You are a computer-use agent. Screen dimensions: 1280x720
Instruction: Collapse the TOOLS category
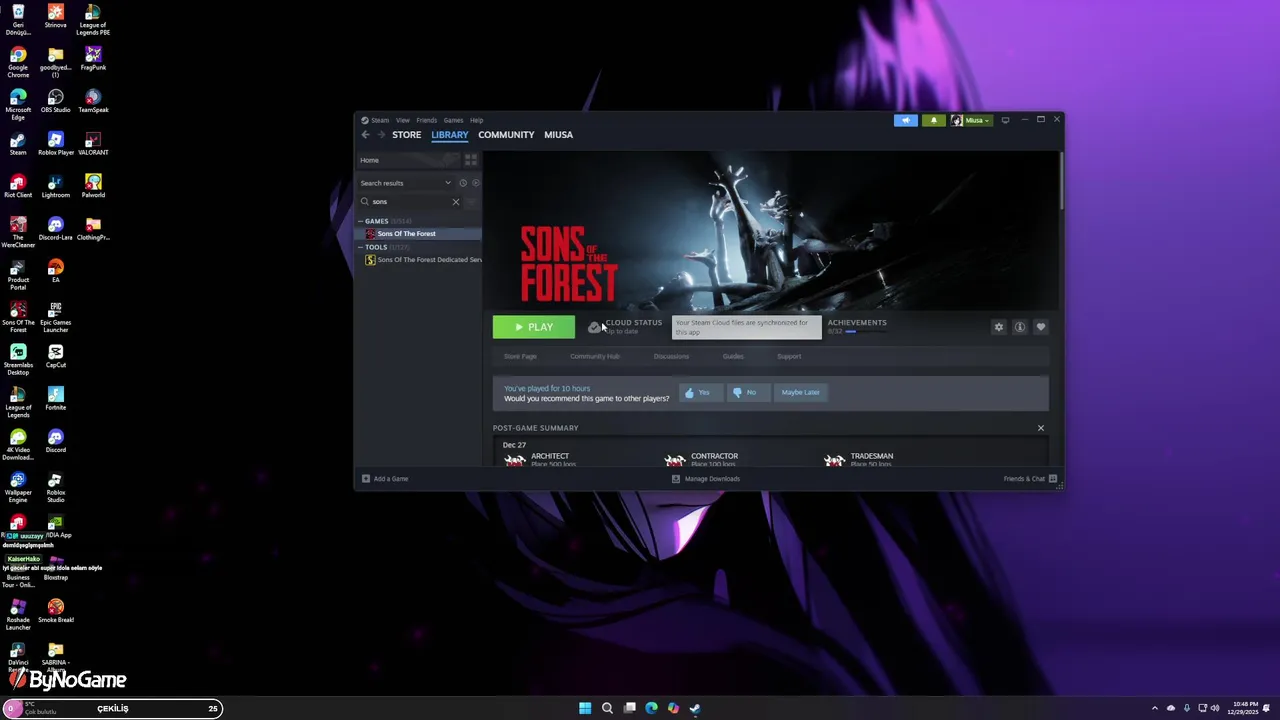point(361,247)
